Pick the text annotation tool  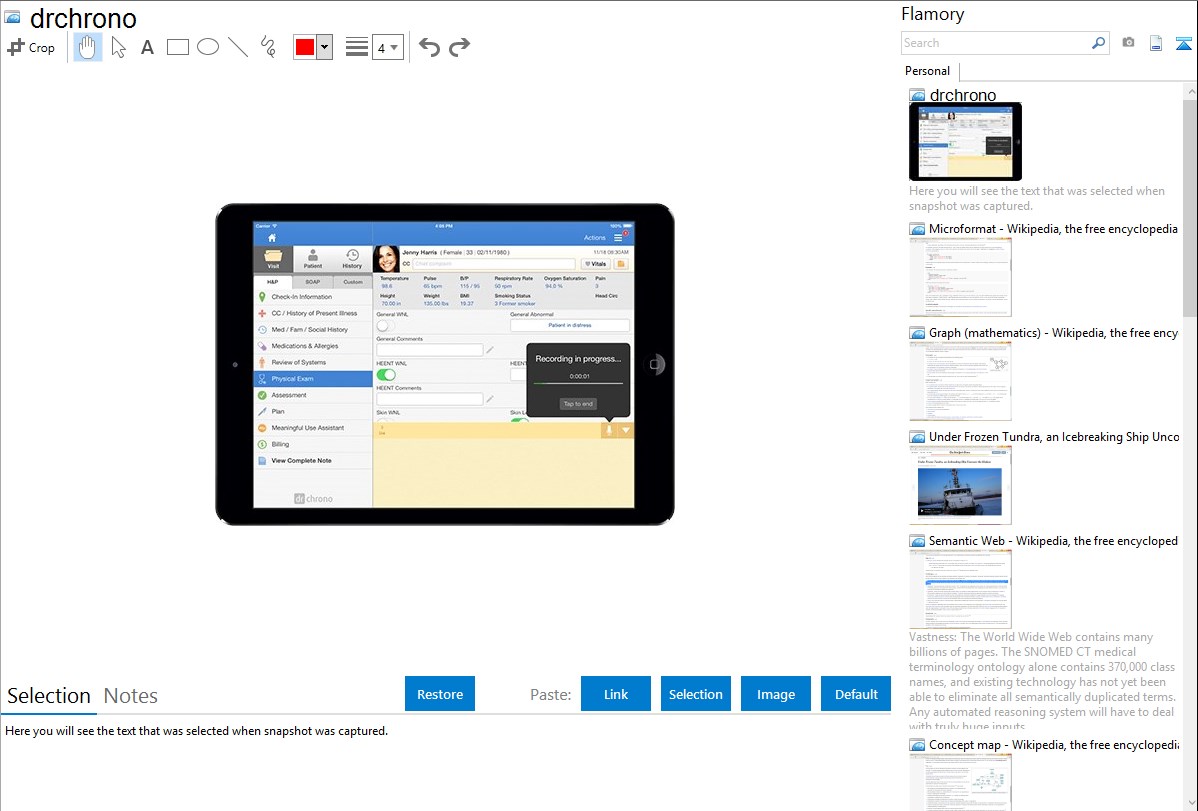pyautogui.click(x=147, y=47)
